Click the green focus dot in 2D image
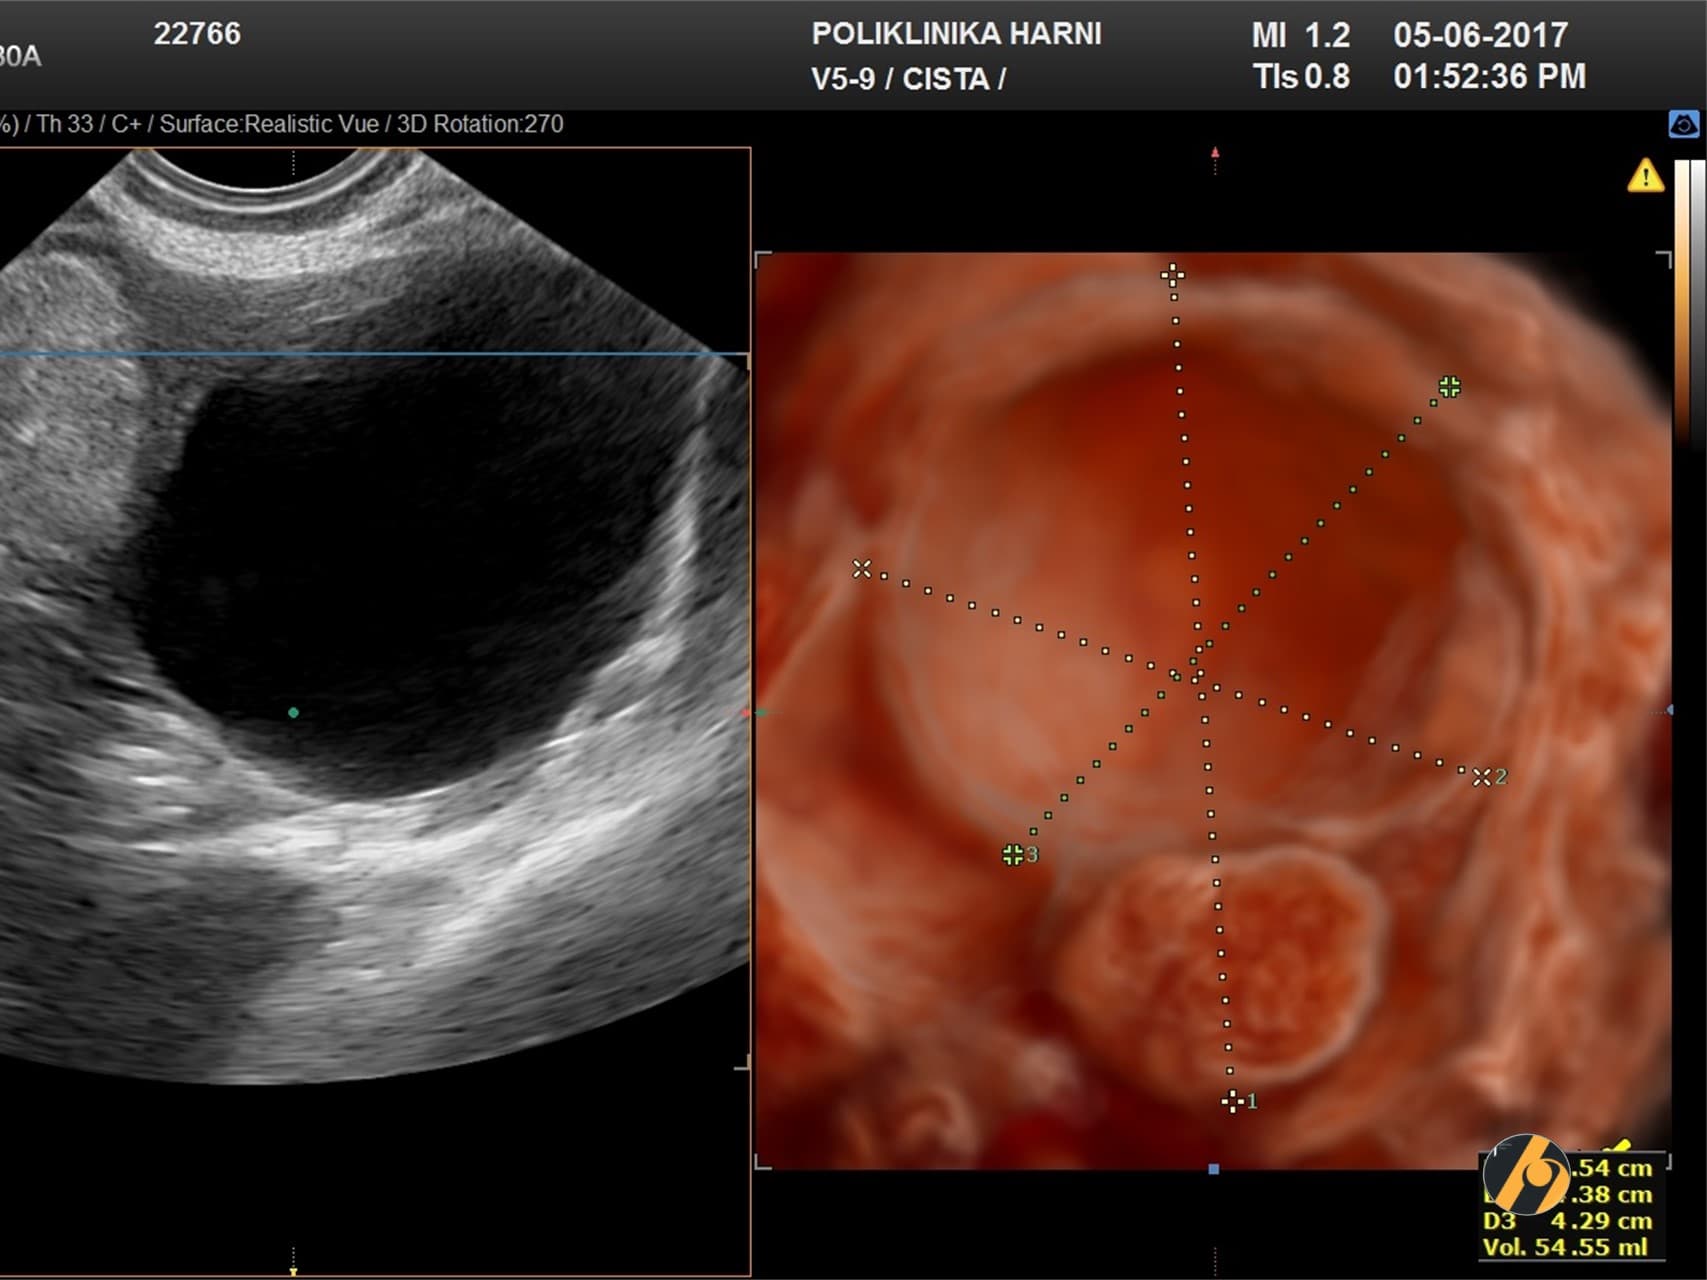Viewport: 1707px width, 1280px height. [293, 713]
